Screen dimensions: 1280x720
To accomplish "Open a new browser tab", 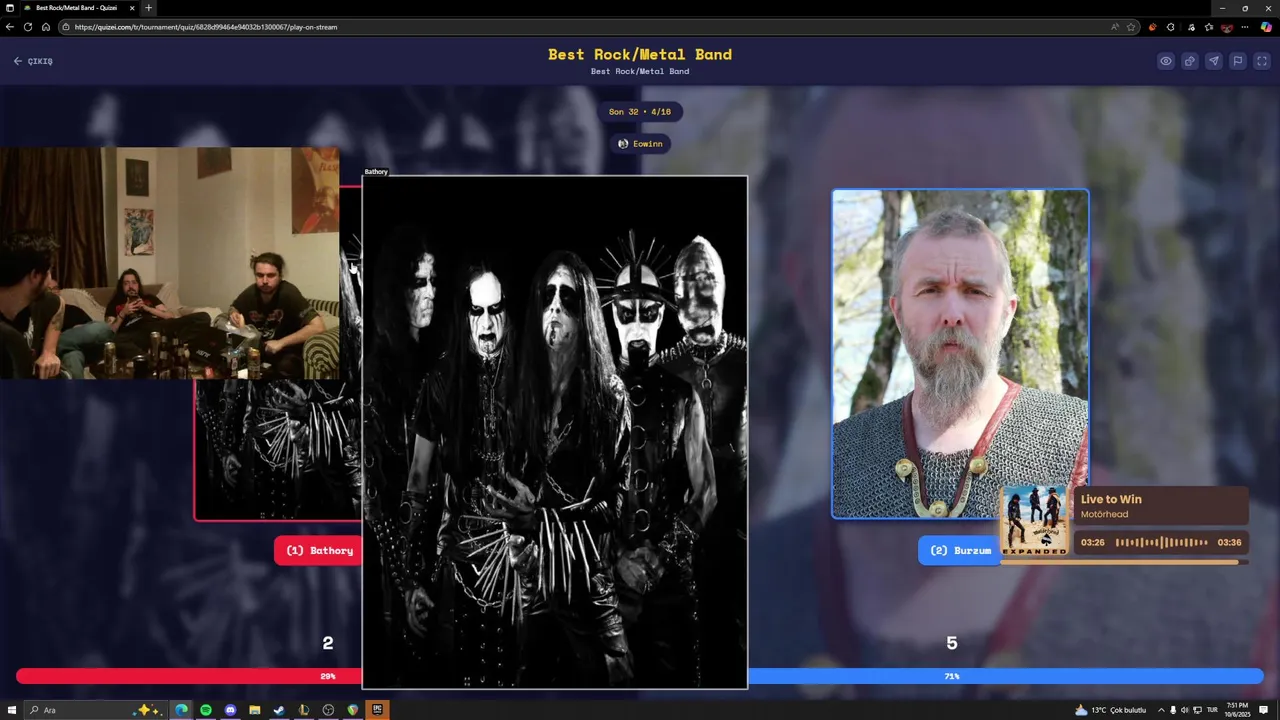I will point(149,8).
